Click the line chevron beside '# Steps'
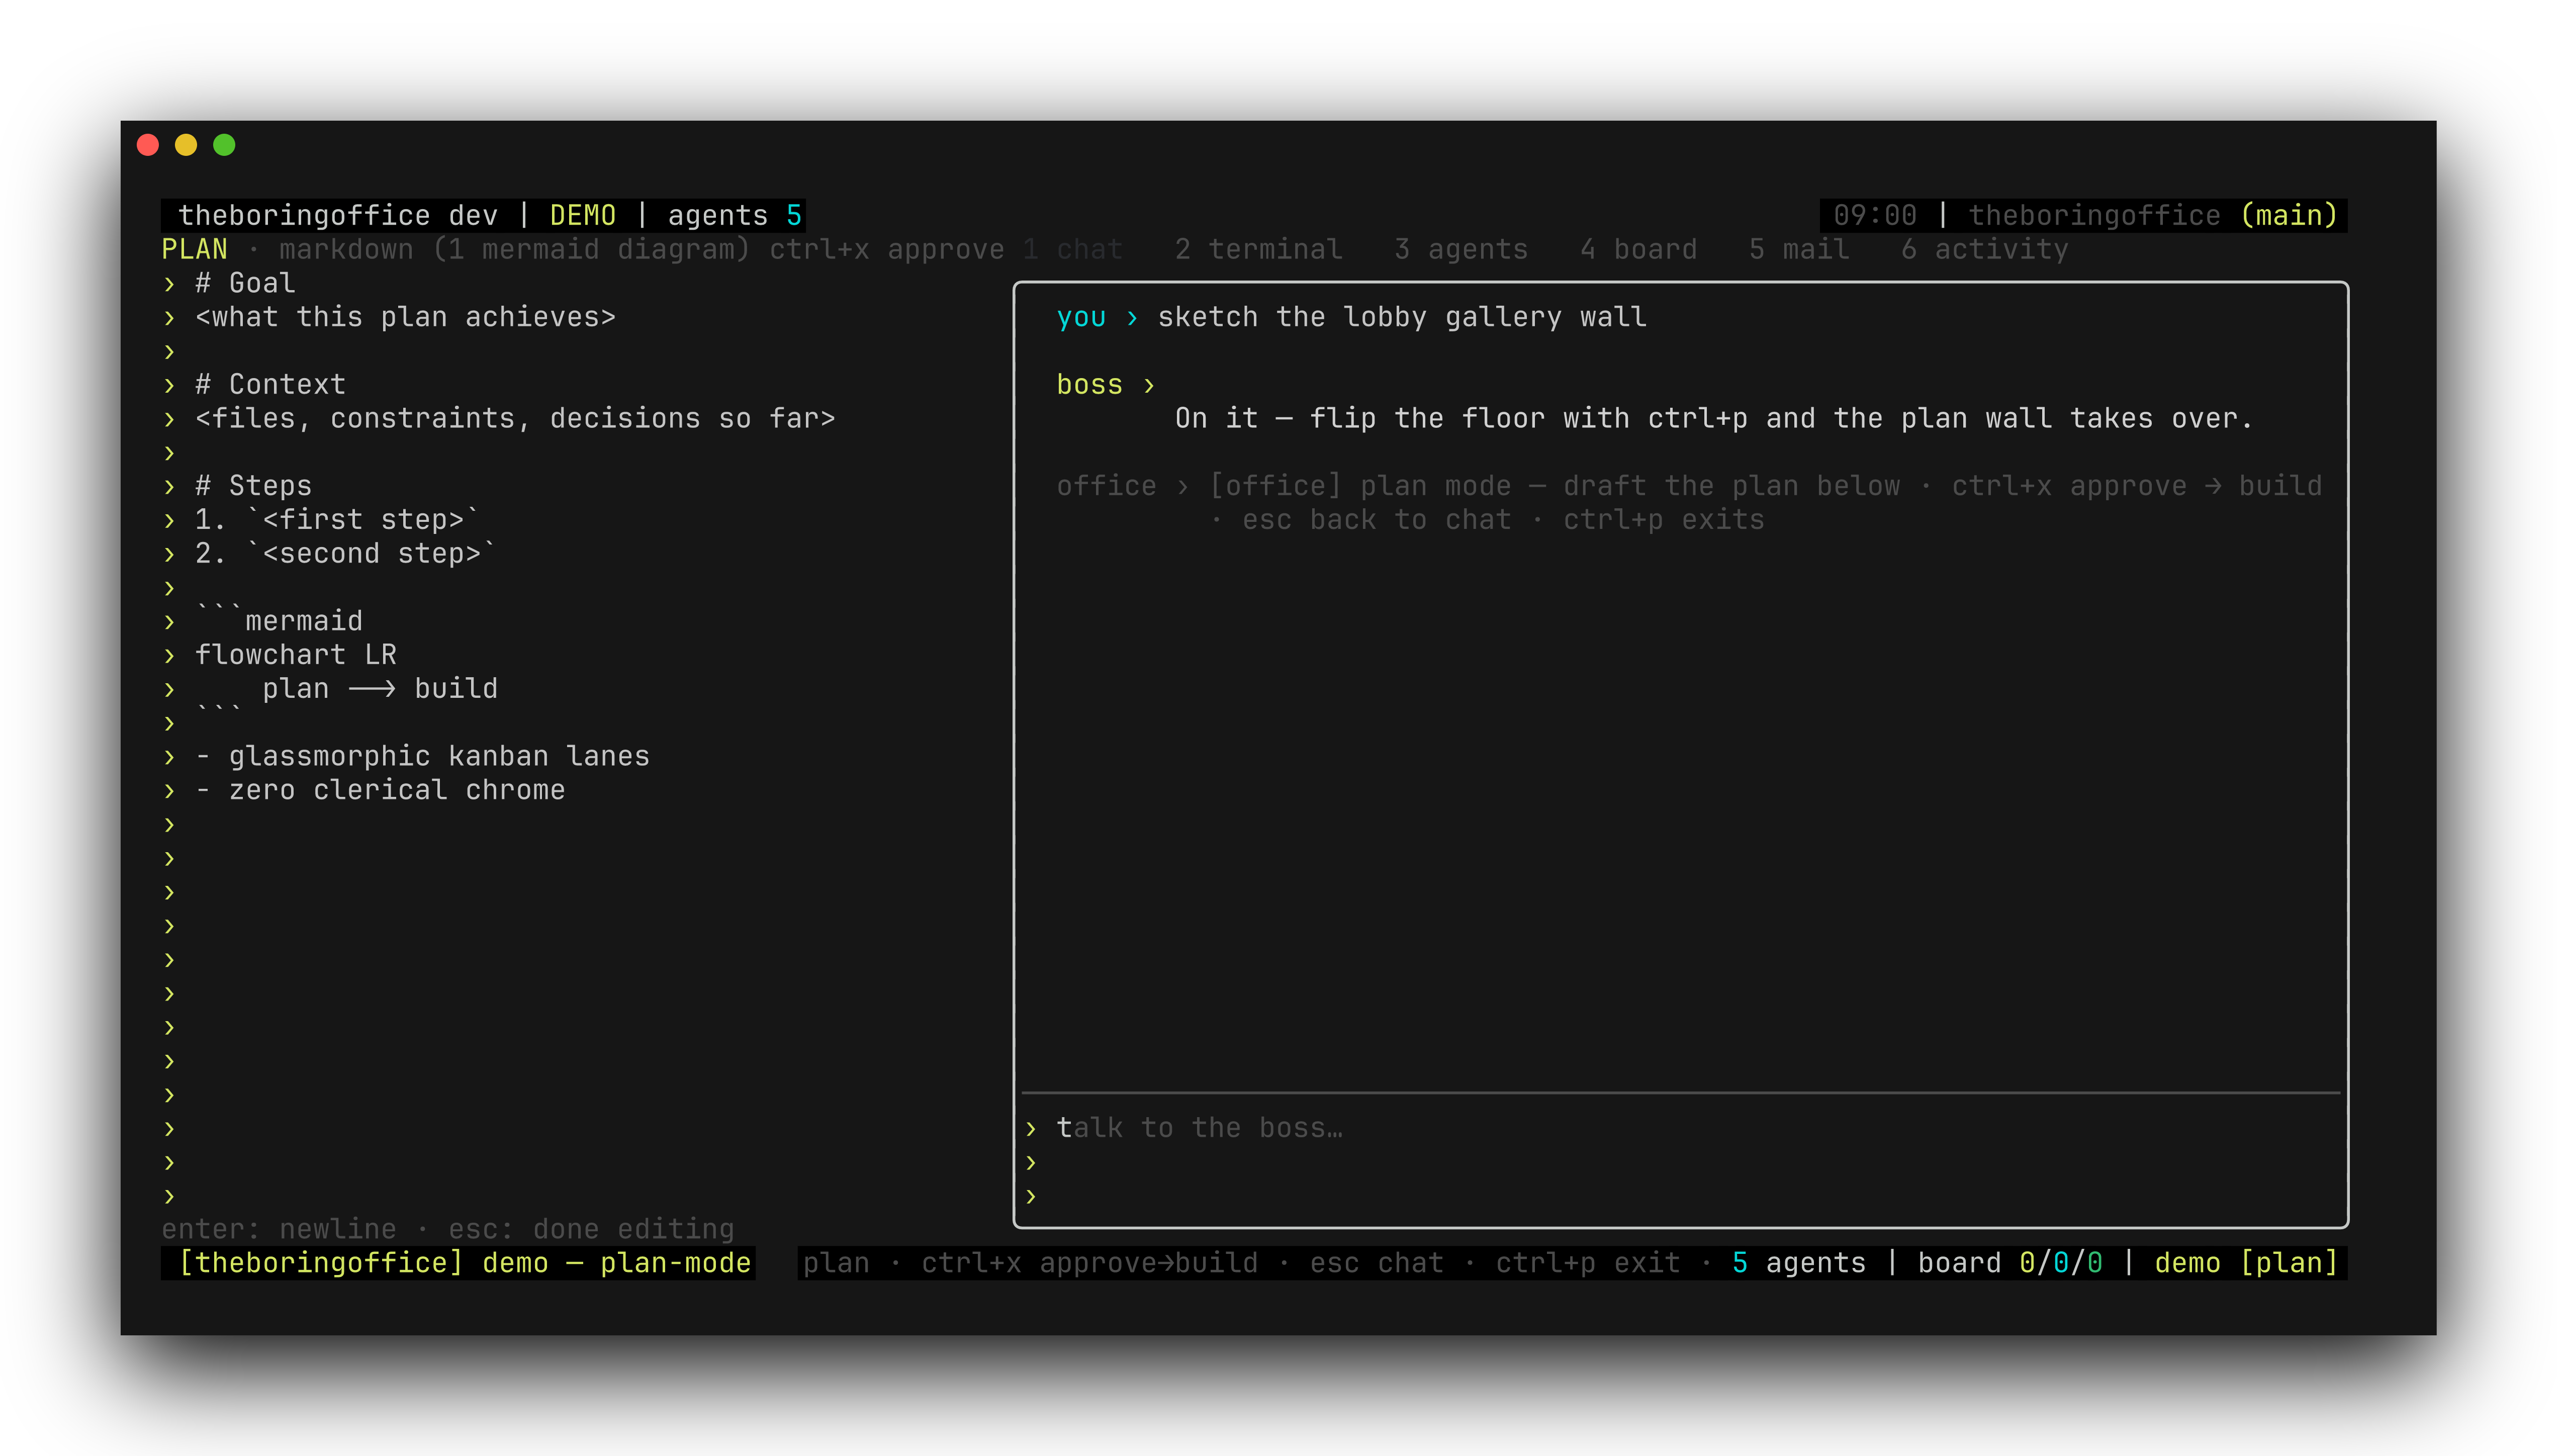 pyautogui.click(x=169, y=487)
